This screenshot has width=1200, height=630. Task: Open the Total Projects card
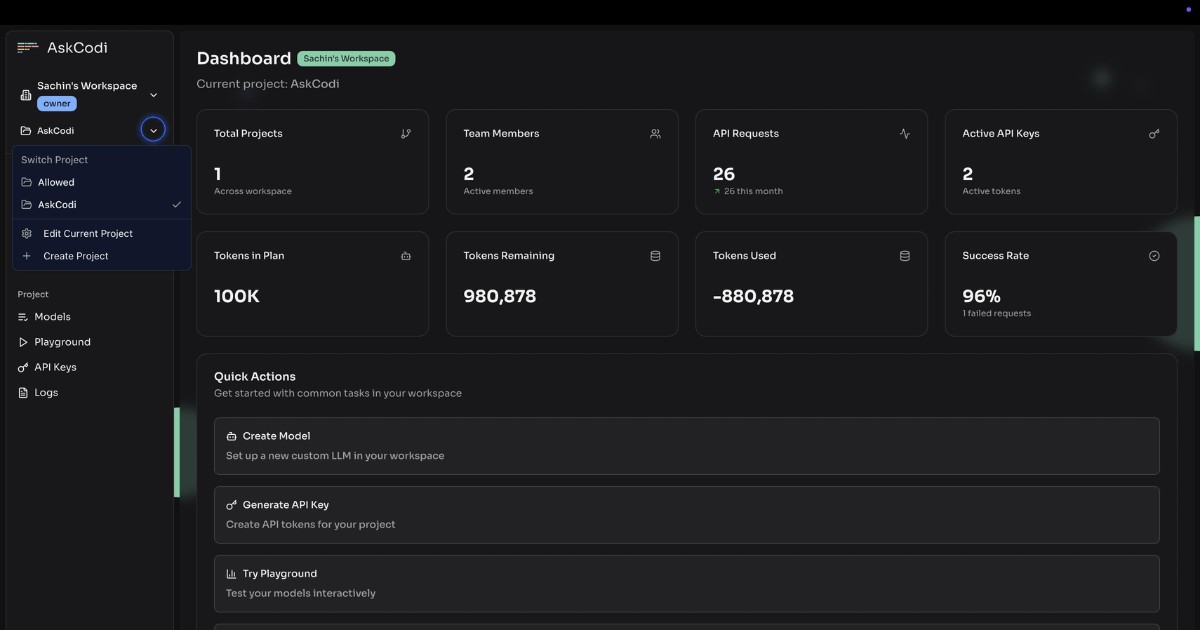(x=313, y=162)
